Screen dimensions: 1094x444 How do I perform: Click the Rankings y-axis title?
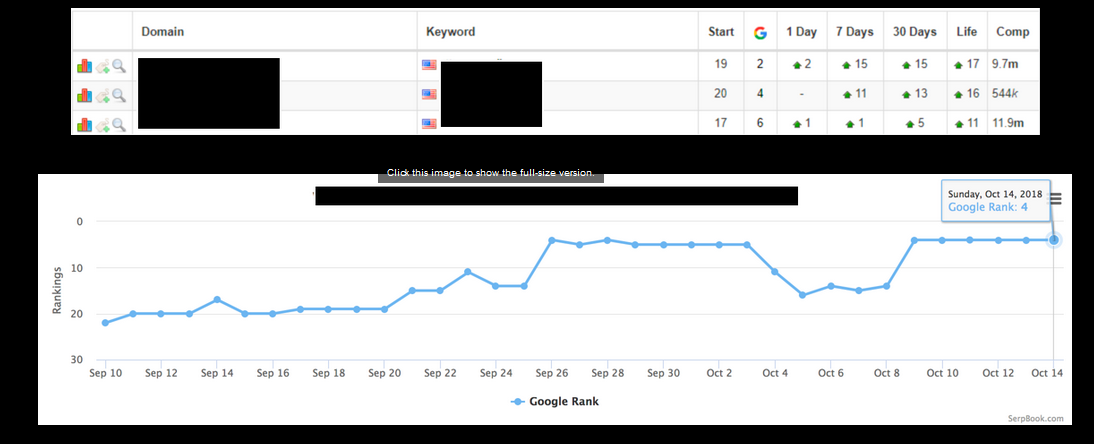pyautogui.click(x=57, y=289)
